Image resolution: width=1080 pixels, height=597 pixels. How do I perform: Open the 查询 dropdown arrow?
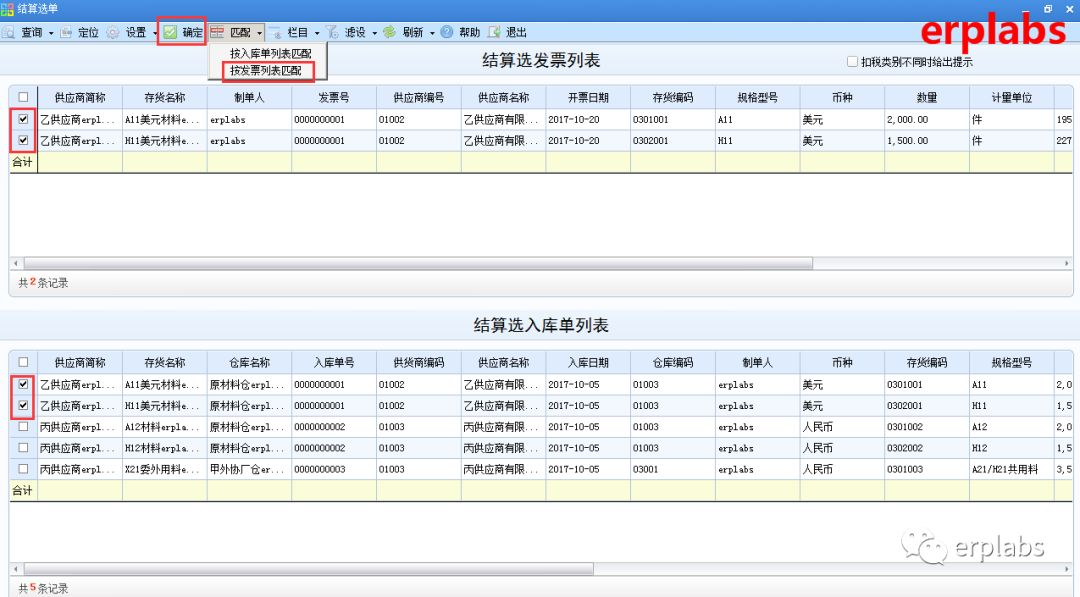click(51, 33)
